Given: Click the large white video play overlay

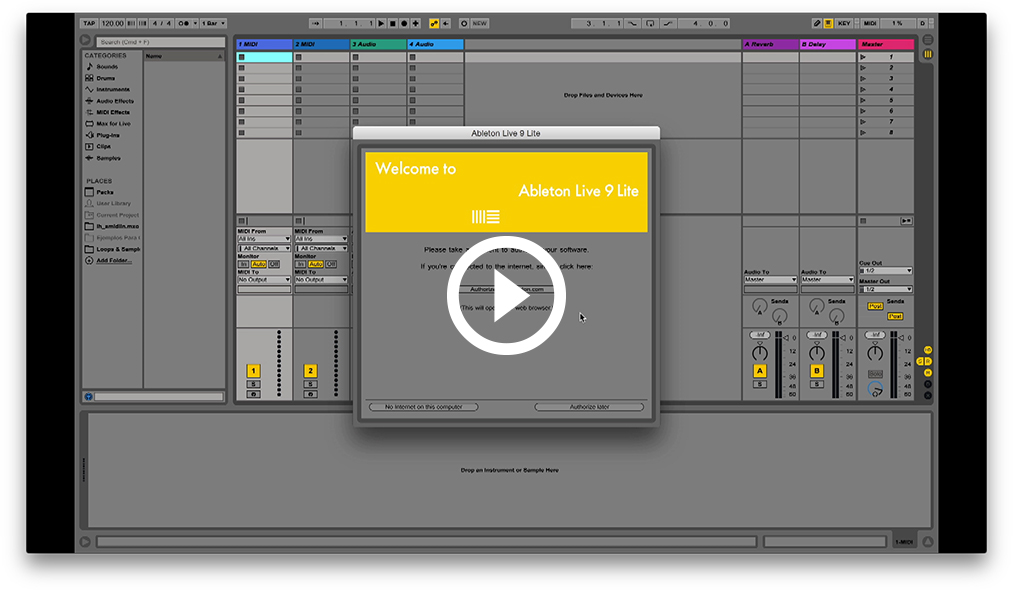Looking at the screenshot, I should tap(506, 295).
